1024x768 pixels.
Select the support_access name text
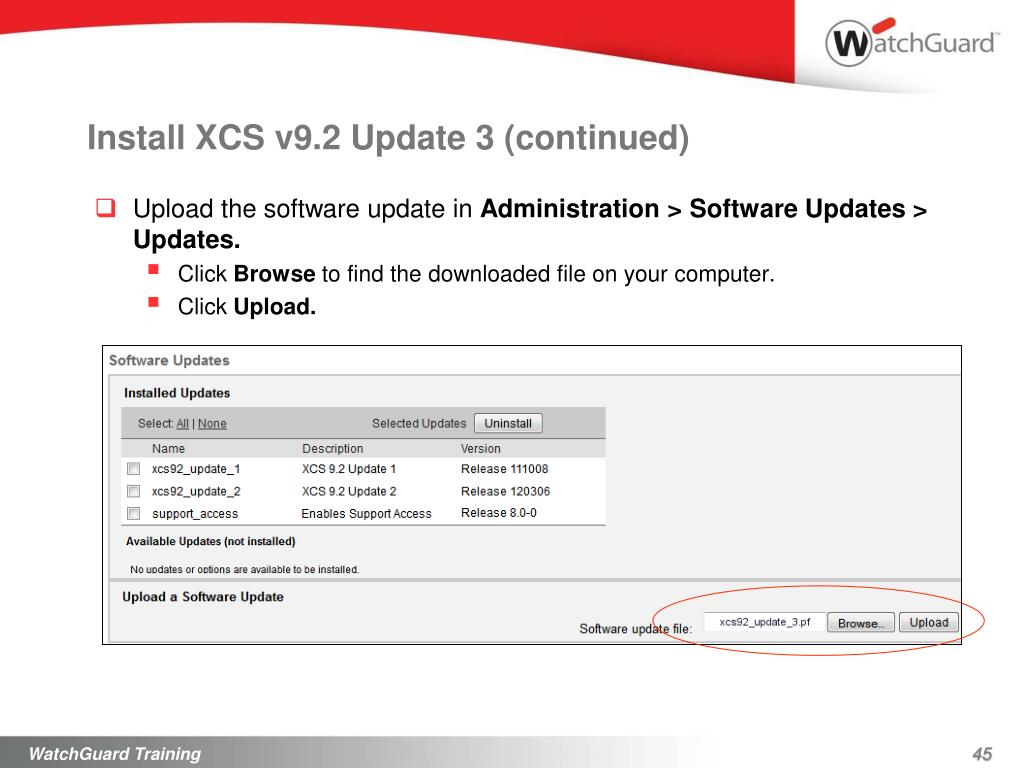tap(195, 514)
